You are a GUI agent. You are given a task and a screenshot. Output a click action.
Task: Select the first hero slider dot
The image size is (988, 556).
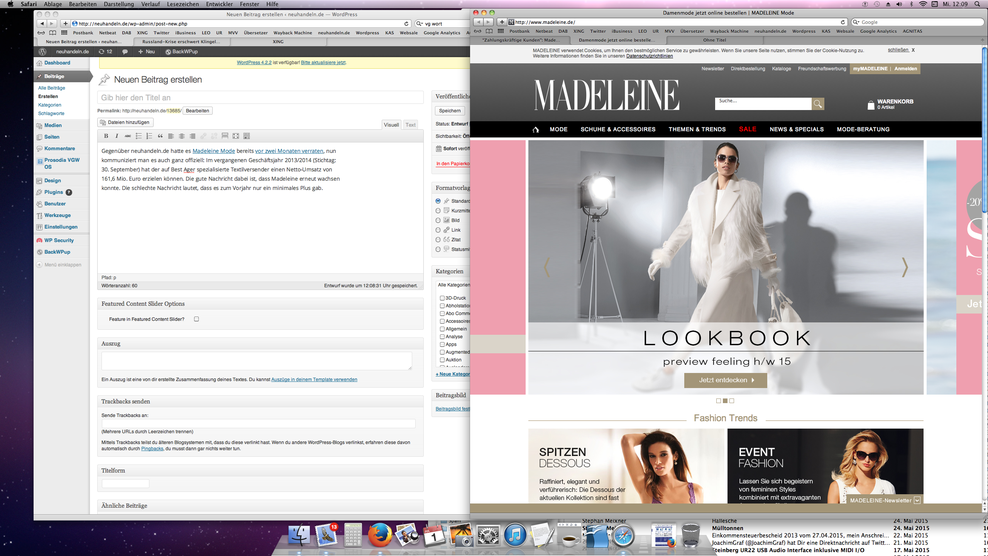point(718,401)
